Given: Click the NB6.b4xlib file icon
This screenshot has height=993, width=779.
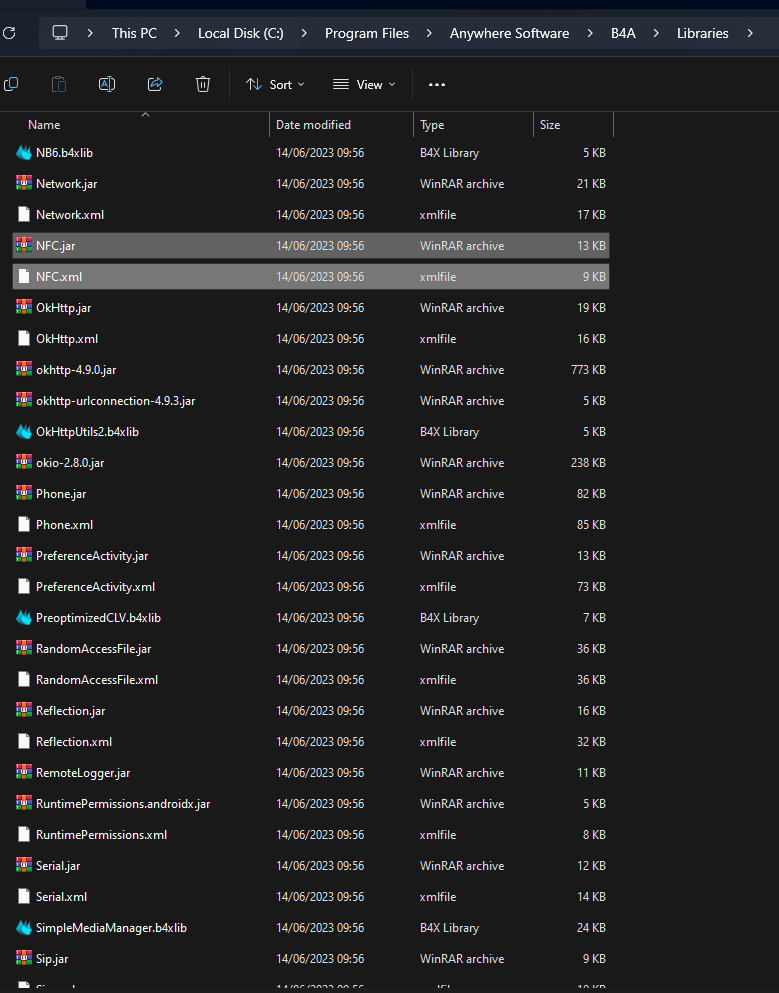Looking at the screenshot, I should click(24, 153).
